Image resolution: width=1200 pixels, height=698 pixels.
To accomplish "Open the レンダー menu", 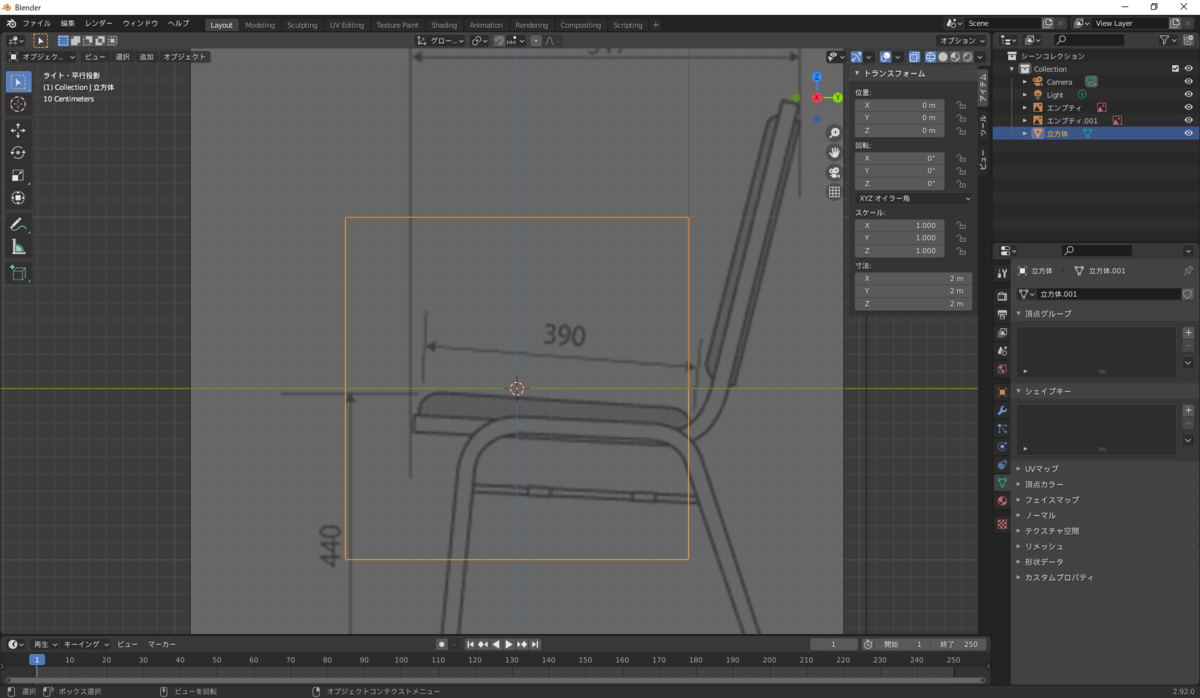I will coord(99,23).
